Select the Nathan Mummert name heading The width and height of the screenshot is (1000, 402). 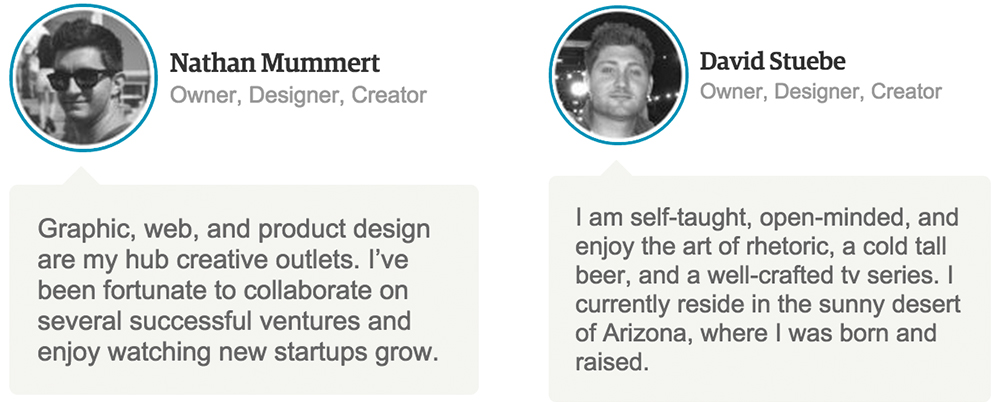tap(275, 63)
